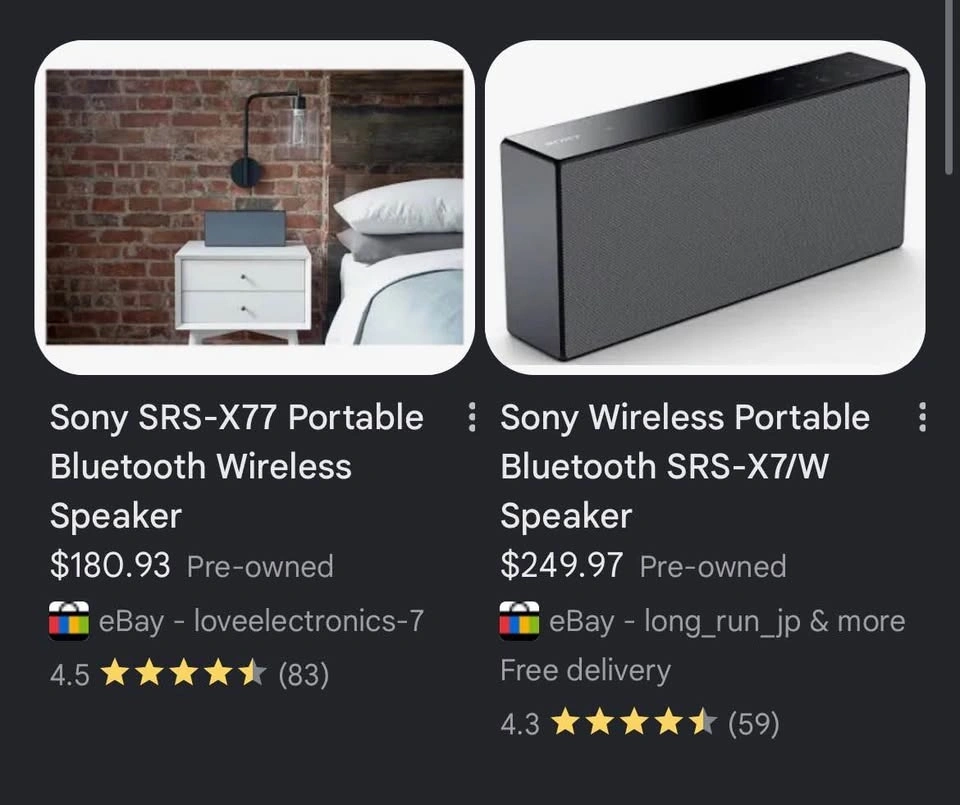960x805 pixels.
Task: Open the three-dot menu for Sony SRS-X77
Action: [471, 417]
